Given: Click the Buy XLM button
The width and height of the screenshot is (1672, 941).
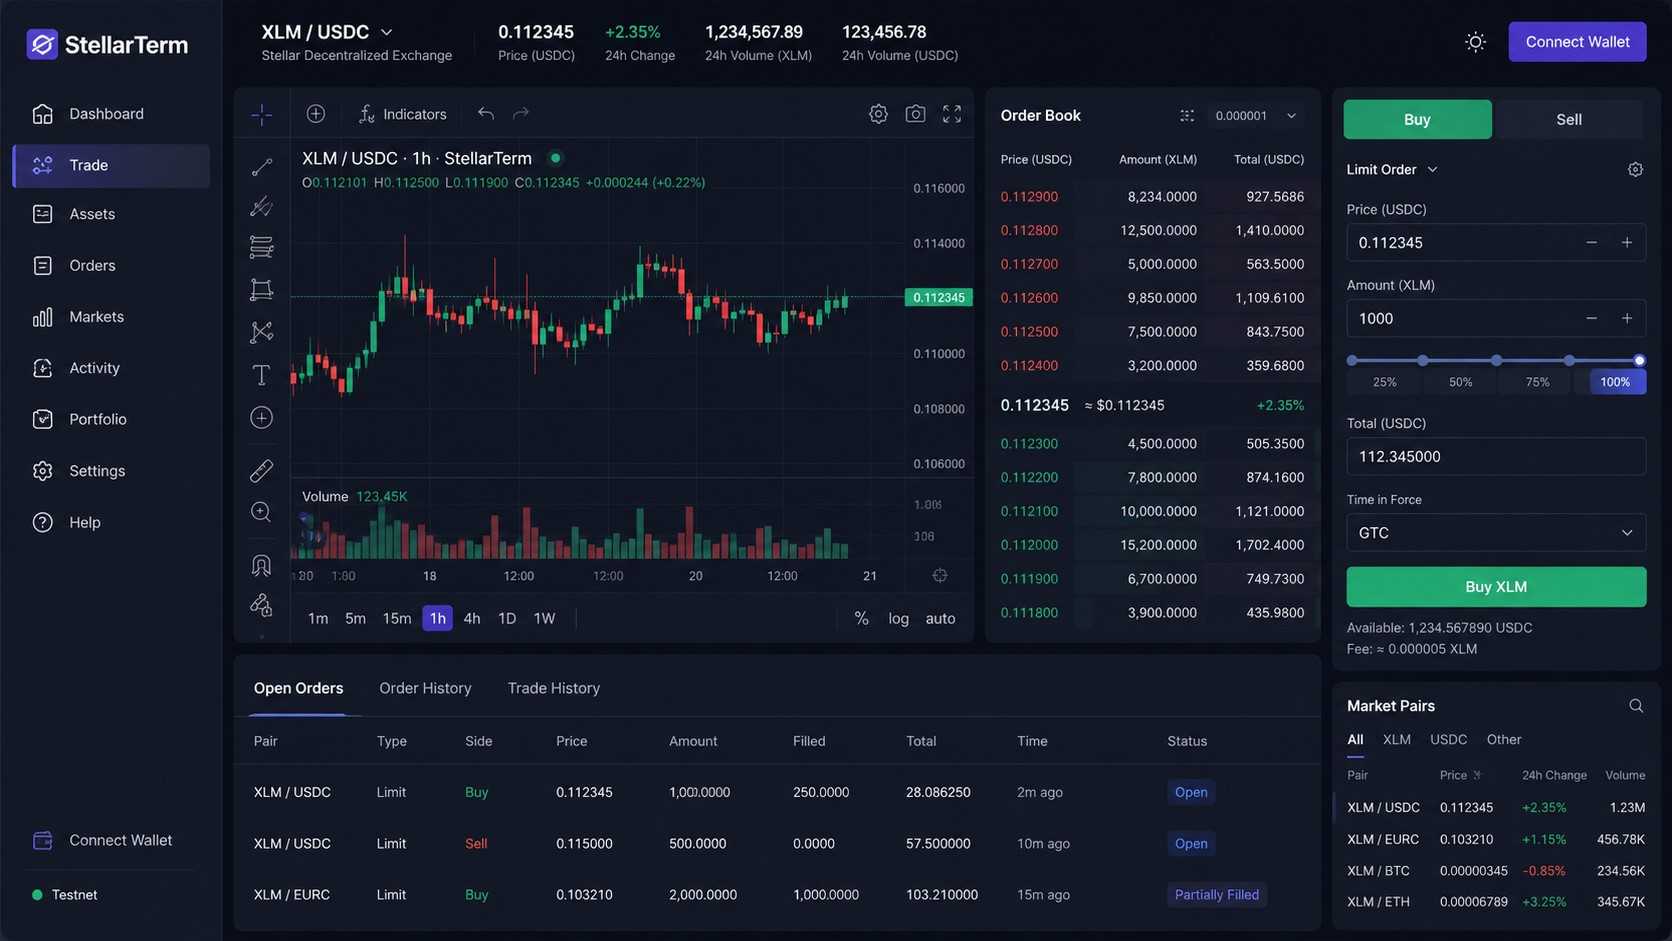Looking at the screenshot, I should pos(1496,587).
